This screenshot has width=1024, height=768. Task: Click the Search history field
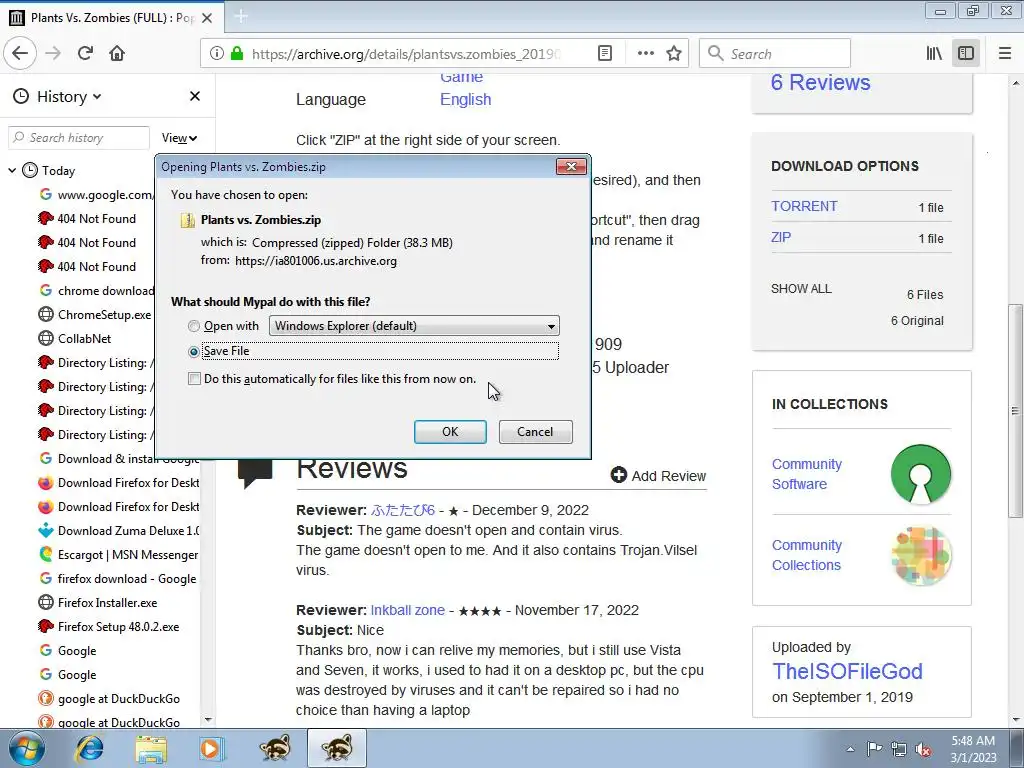coord(79,138)
